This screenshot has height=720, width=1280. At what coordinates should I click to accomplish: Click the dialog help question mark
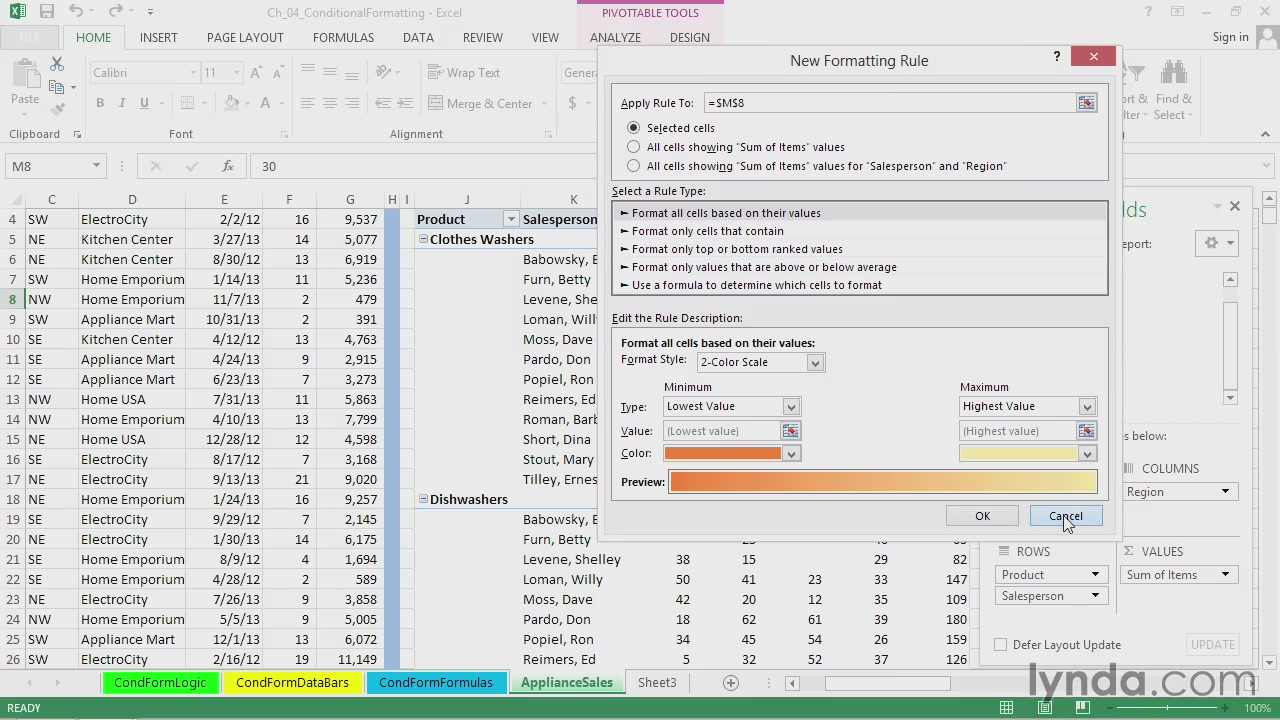click(1056, 57)
